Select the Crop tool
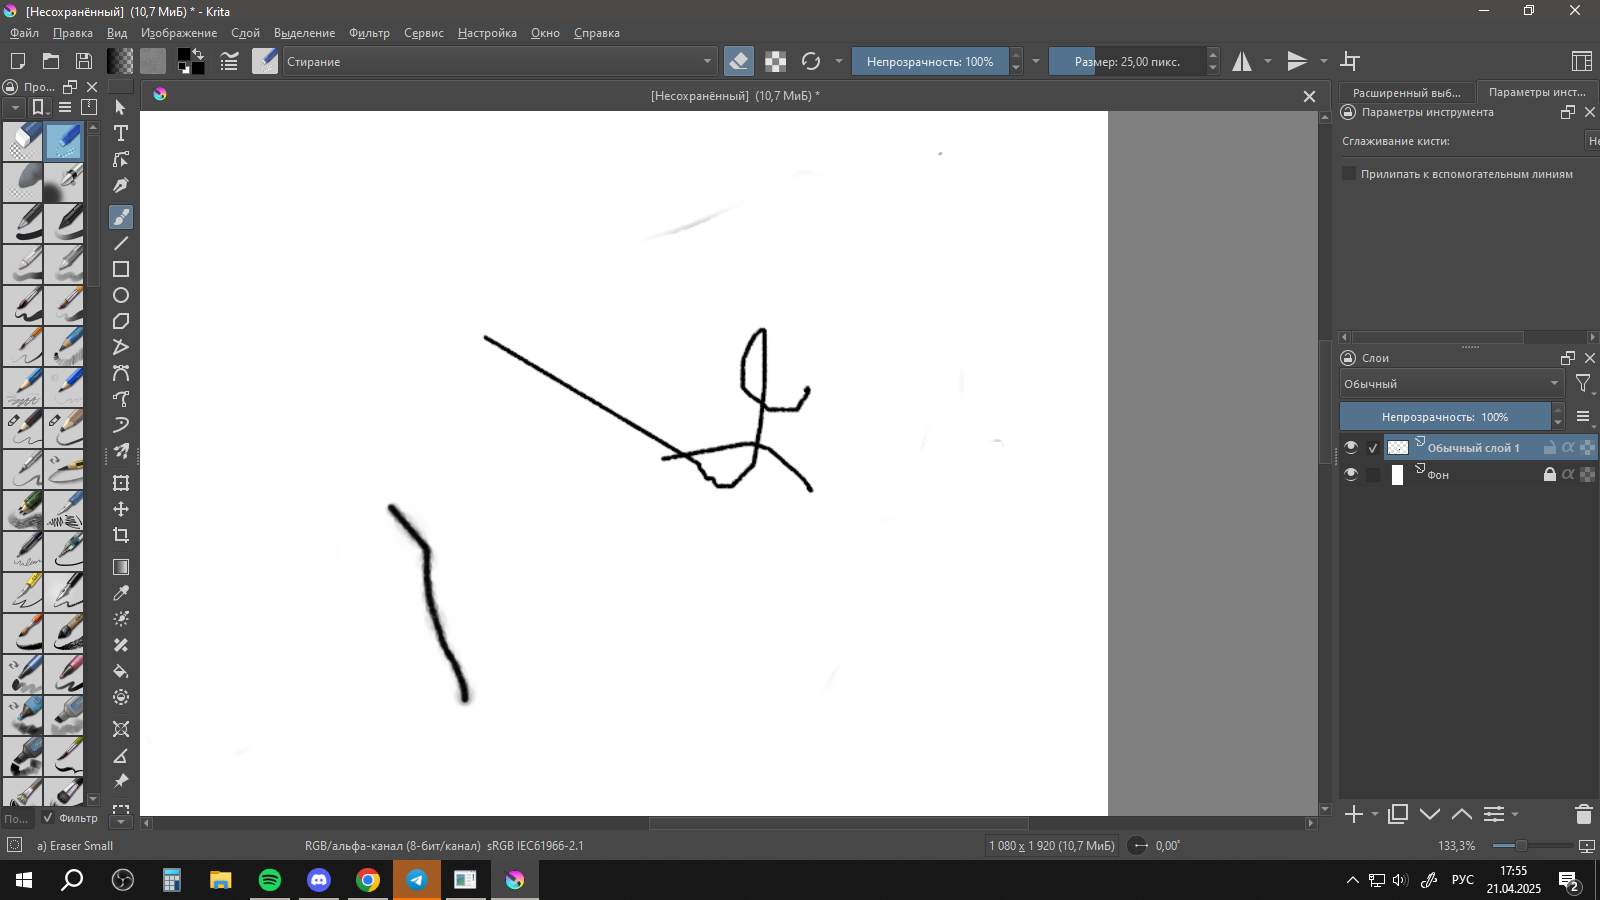 point(121,535)
